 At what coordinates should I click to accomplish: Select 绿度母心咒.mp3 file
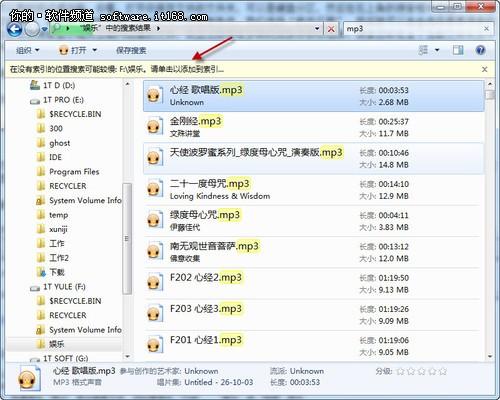(313, 221)
